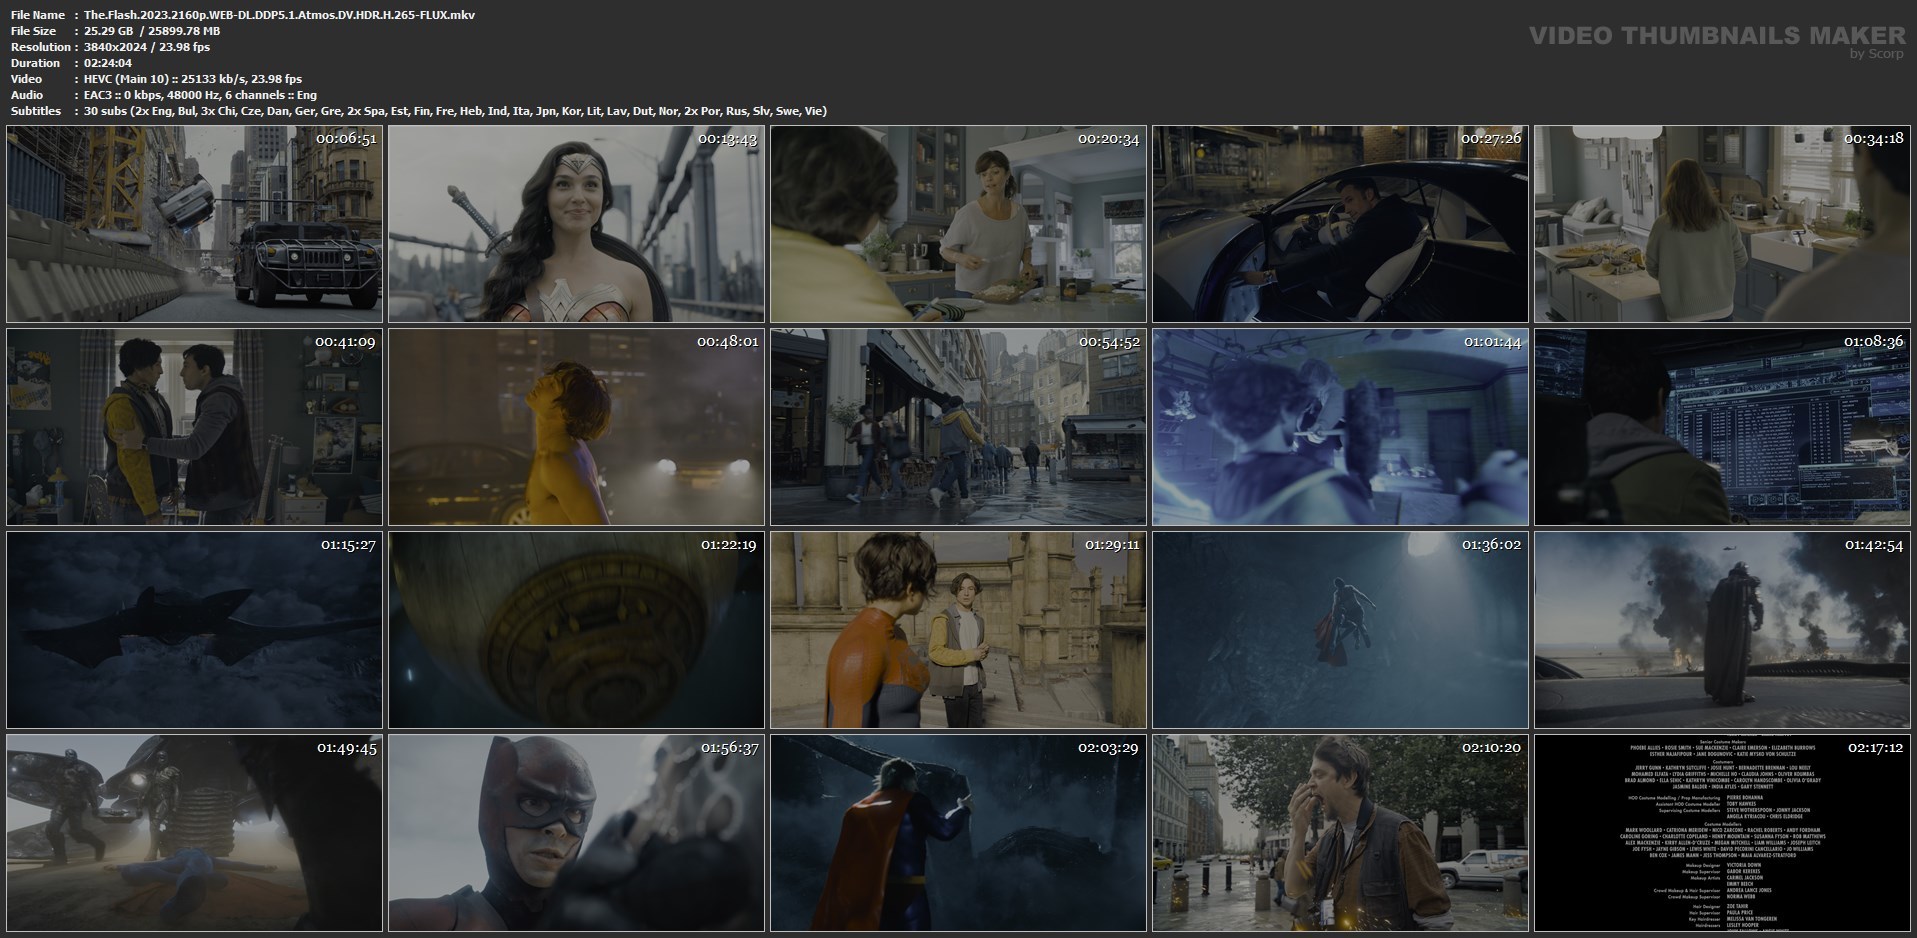1917x938 pixels.
Task: Open the computer screen thumbnail at 01:08:36
Action: (x=1722, y=427)
